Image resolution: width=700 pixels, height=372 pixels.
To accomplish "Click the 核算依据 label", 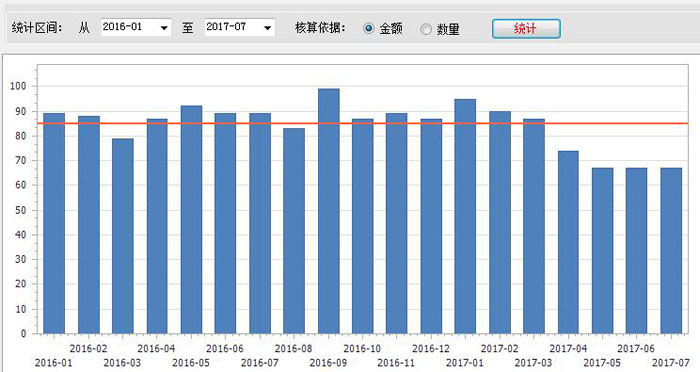I will coord(320,28).
